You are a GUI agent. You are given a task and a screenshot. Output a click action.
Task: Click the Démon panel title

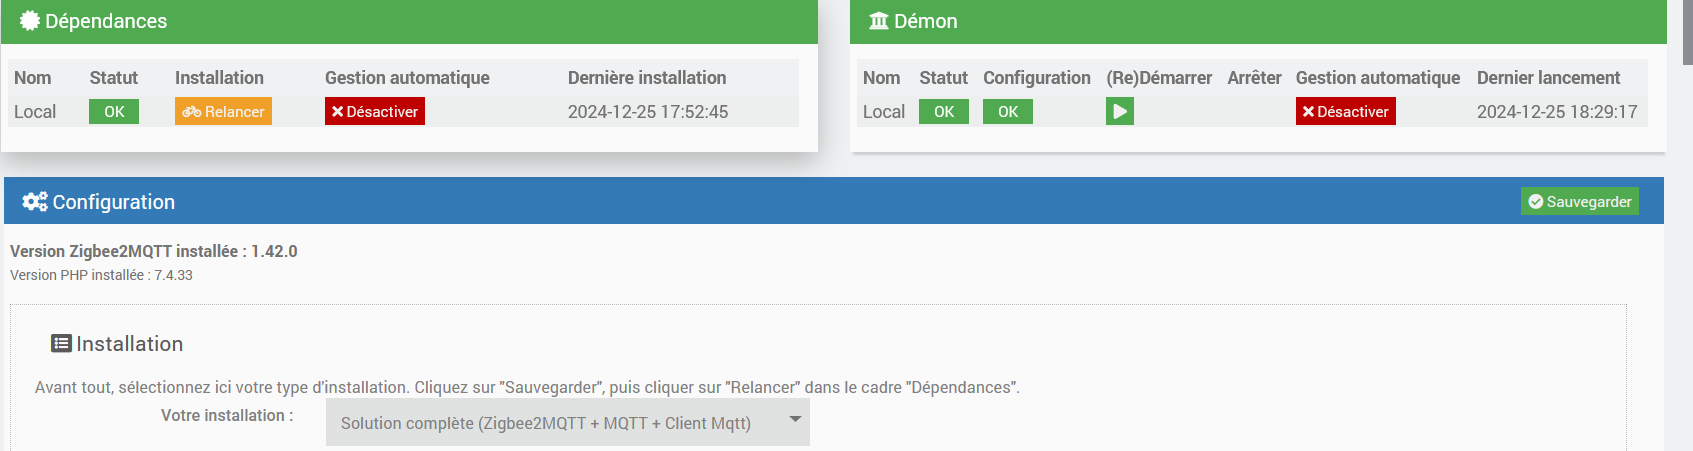coord(925,21)
